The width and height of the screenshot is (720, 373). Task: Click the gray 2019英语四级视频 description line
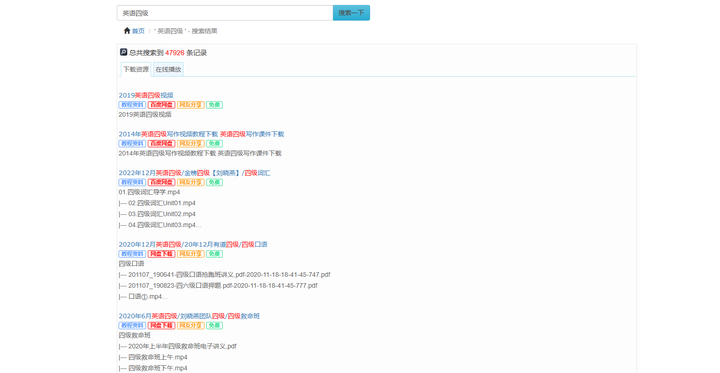[145, 115]
